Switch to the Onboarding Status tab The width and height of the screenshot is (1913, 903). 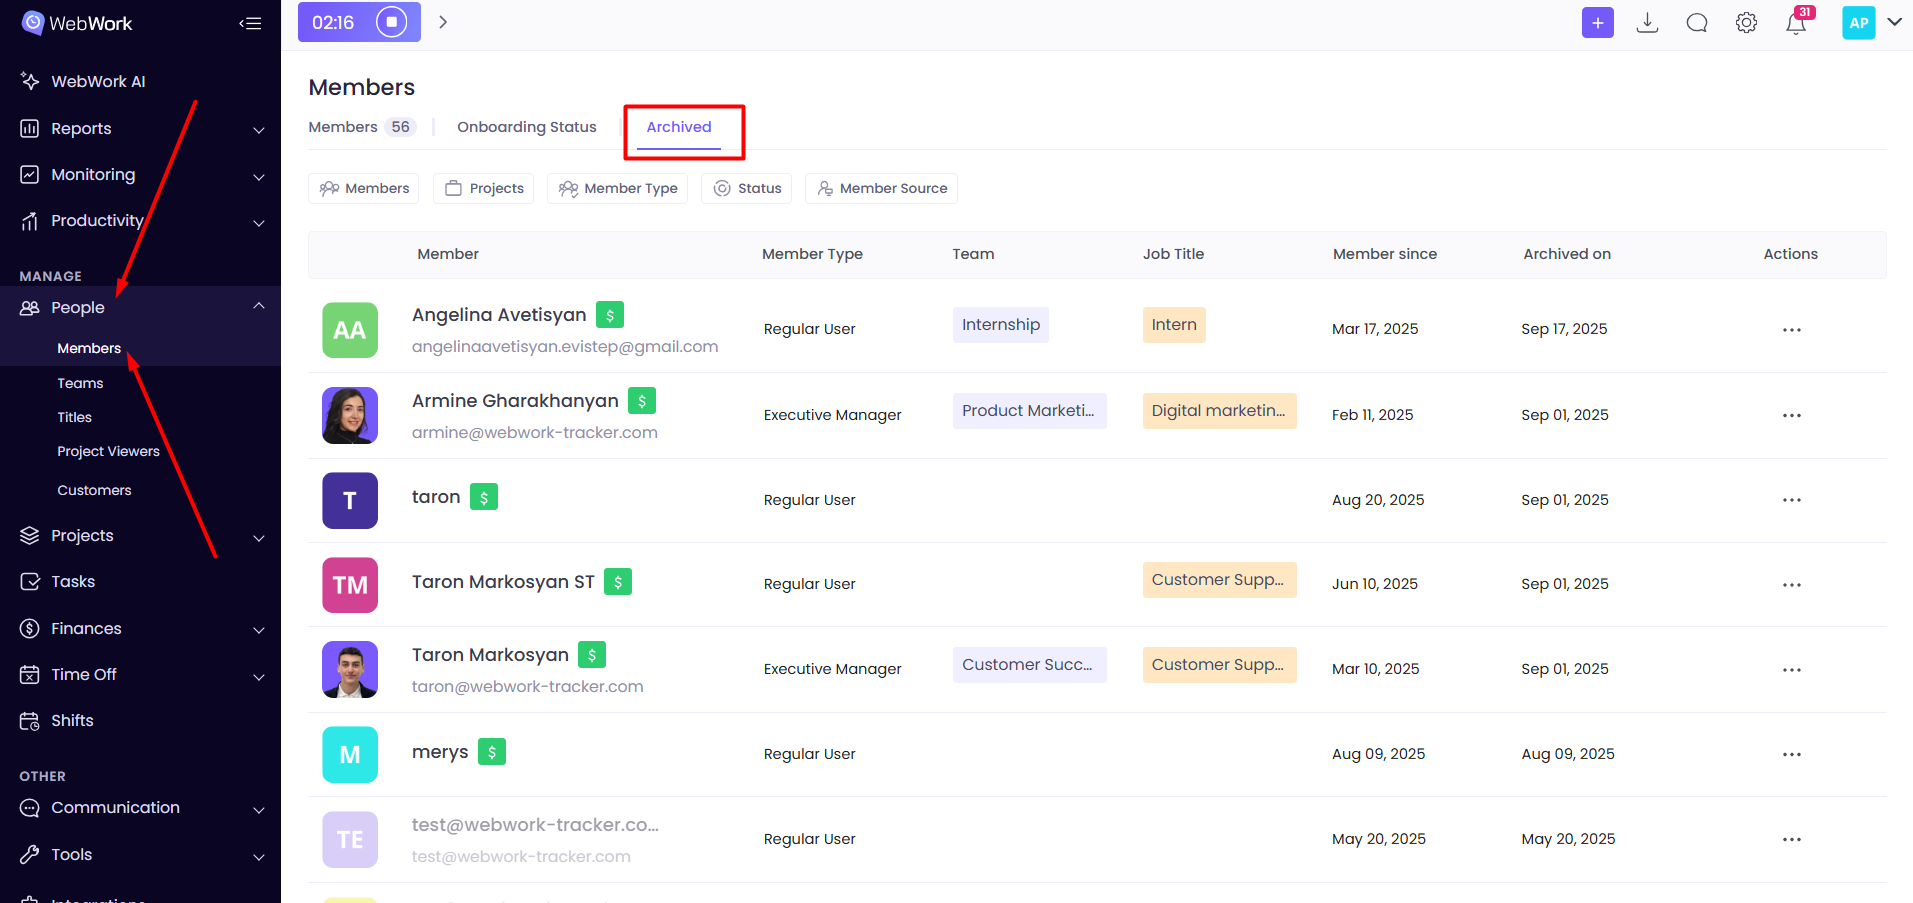click(x=527, y=127)
